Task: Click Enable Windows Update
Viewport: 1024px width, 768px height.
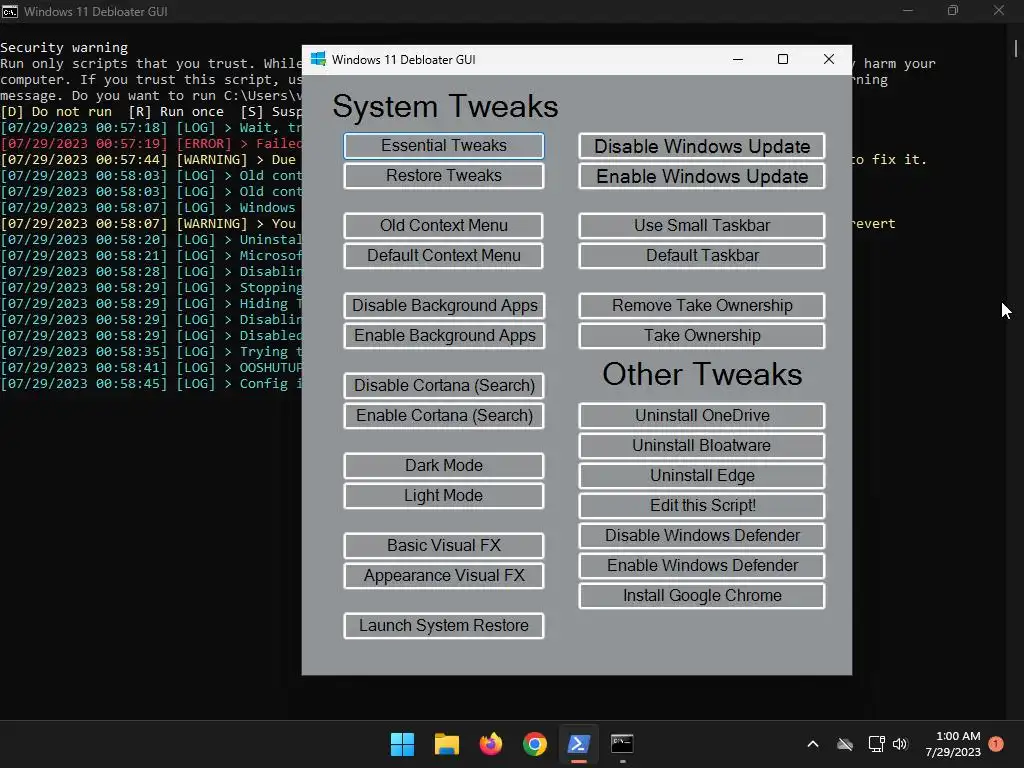Action: point(702,176)
